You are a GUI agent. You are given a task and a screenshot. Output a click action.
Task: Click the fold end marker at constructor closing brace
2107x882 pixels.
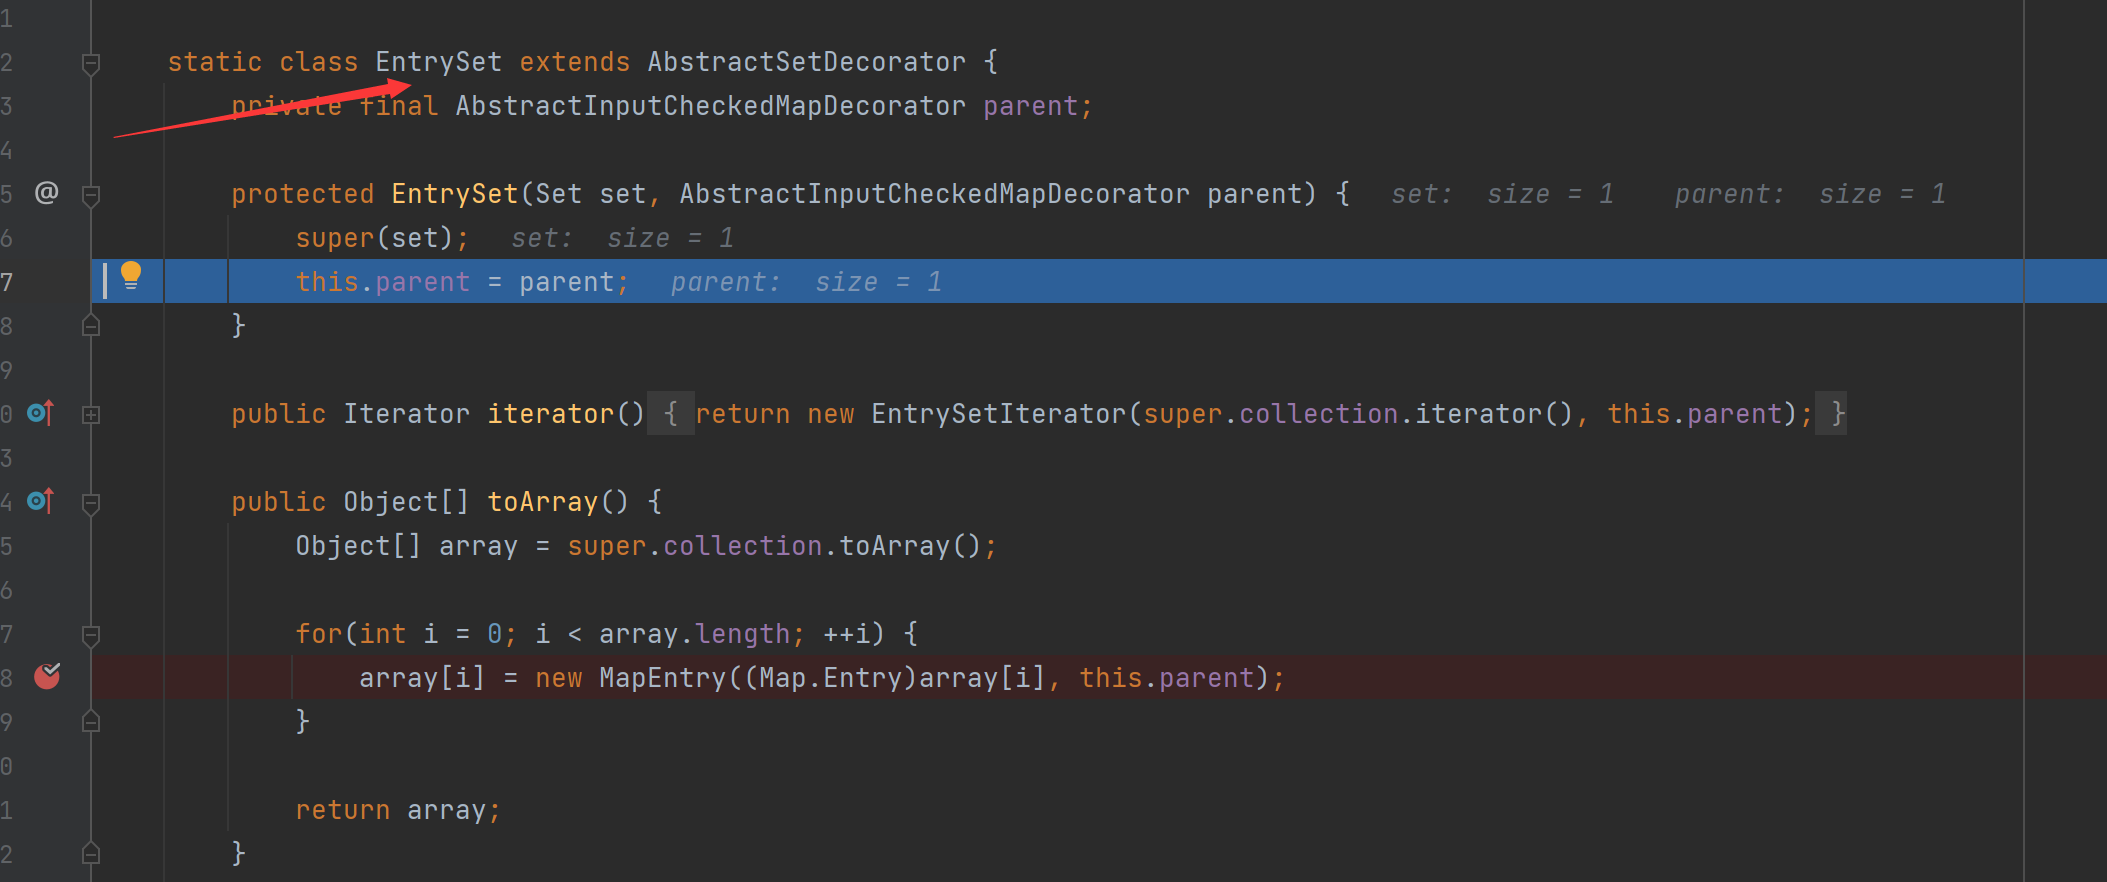tap(91, 326)
